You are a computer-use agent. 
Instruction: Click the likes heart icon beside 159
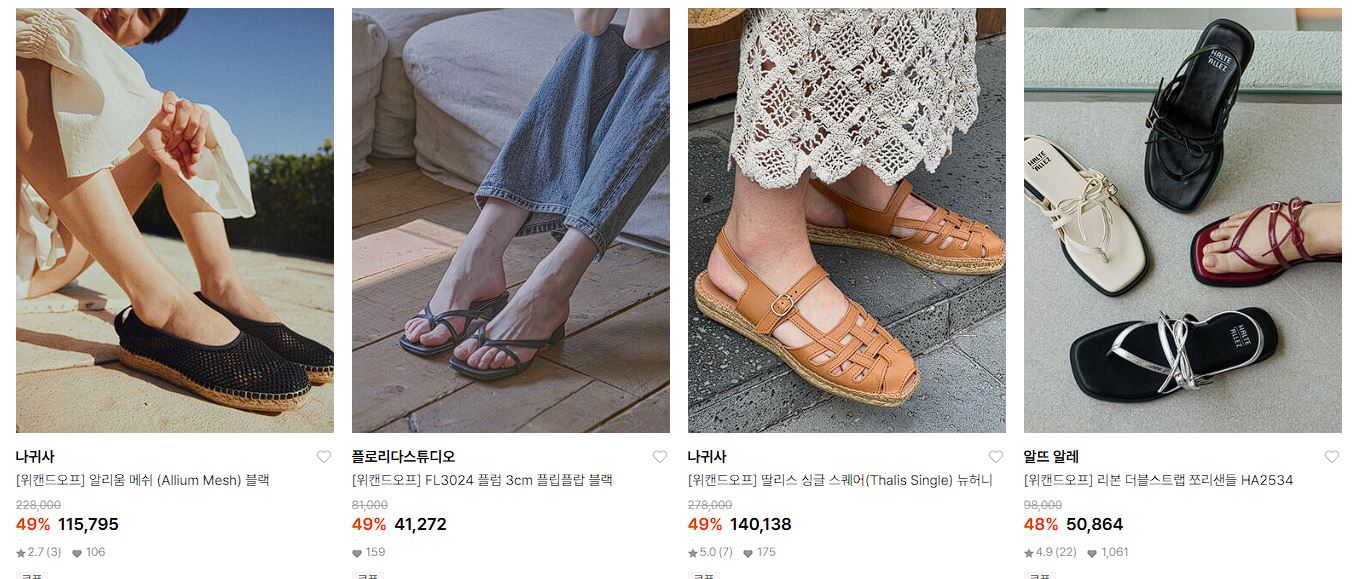click(x=357, y=553)
